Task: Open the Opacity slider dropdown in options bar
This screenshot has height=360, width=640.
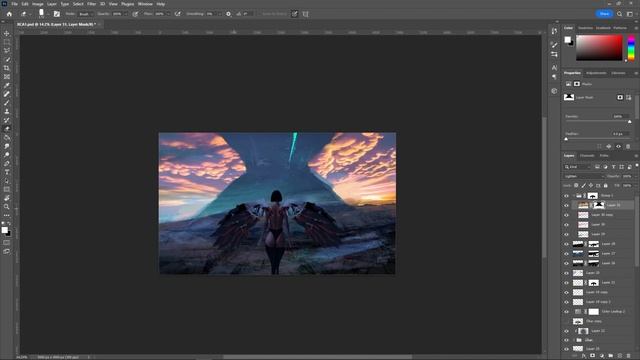Action: pyautogui.click(x=126, y=14)
